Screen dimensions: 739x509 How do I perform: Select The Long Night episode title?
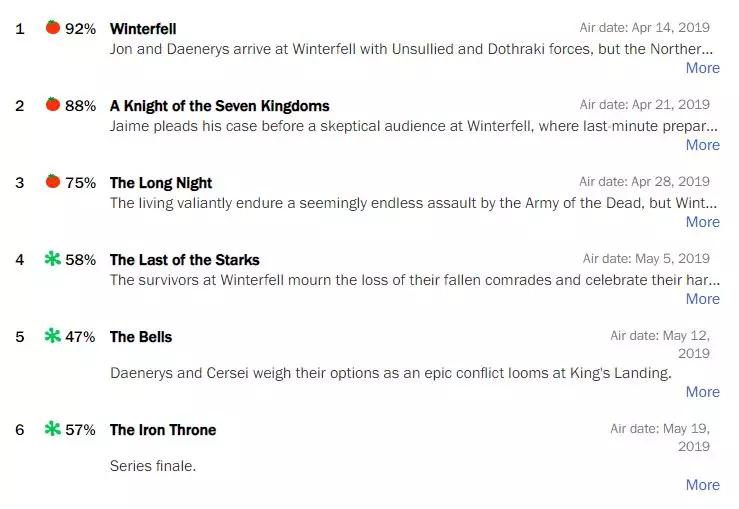coord(161,183)
